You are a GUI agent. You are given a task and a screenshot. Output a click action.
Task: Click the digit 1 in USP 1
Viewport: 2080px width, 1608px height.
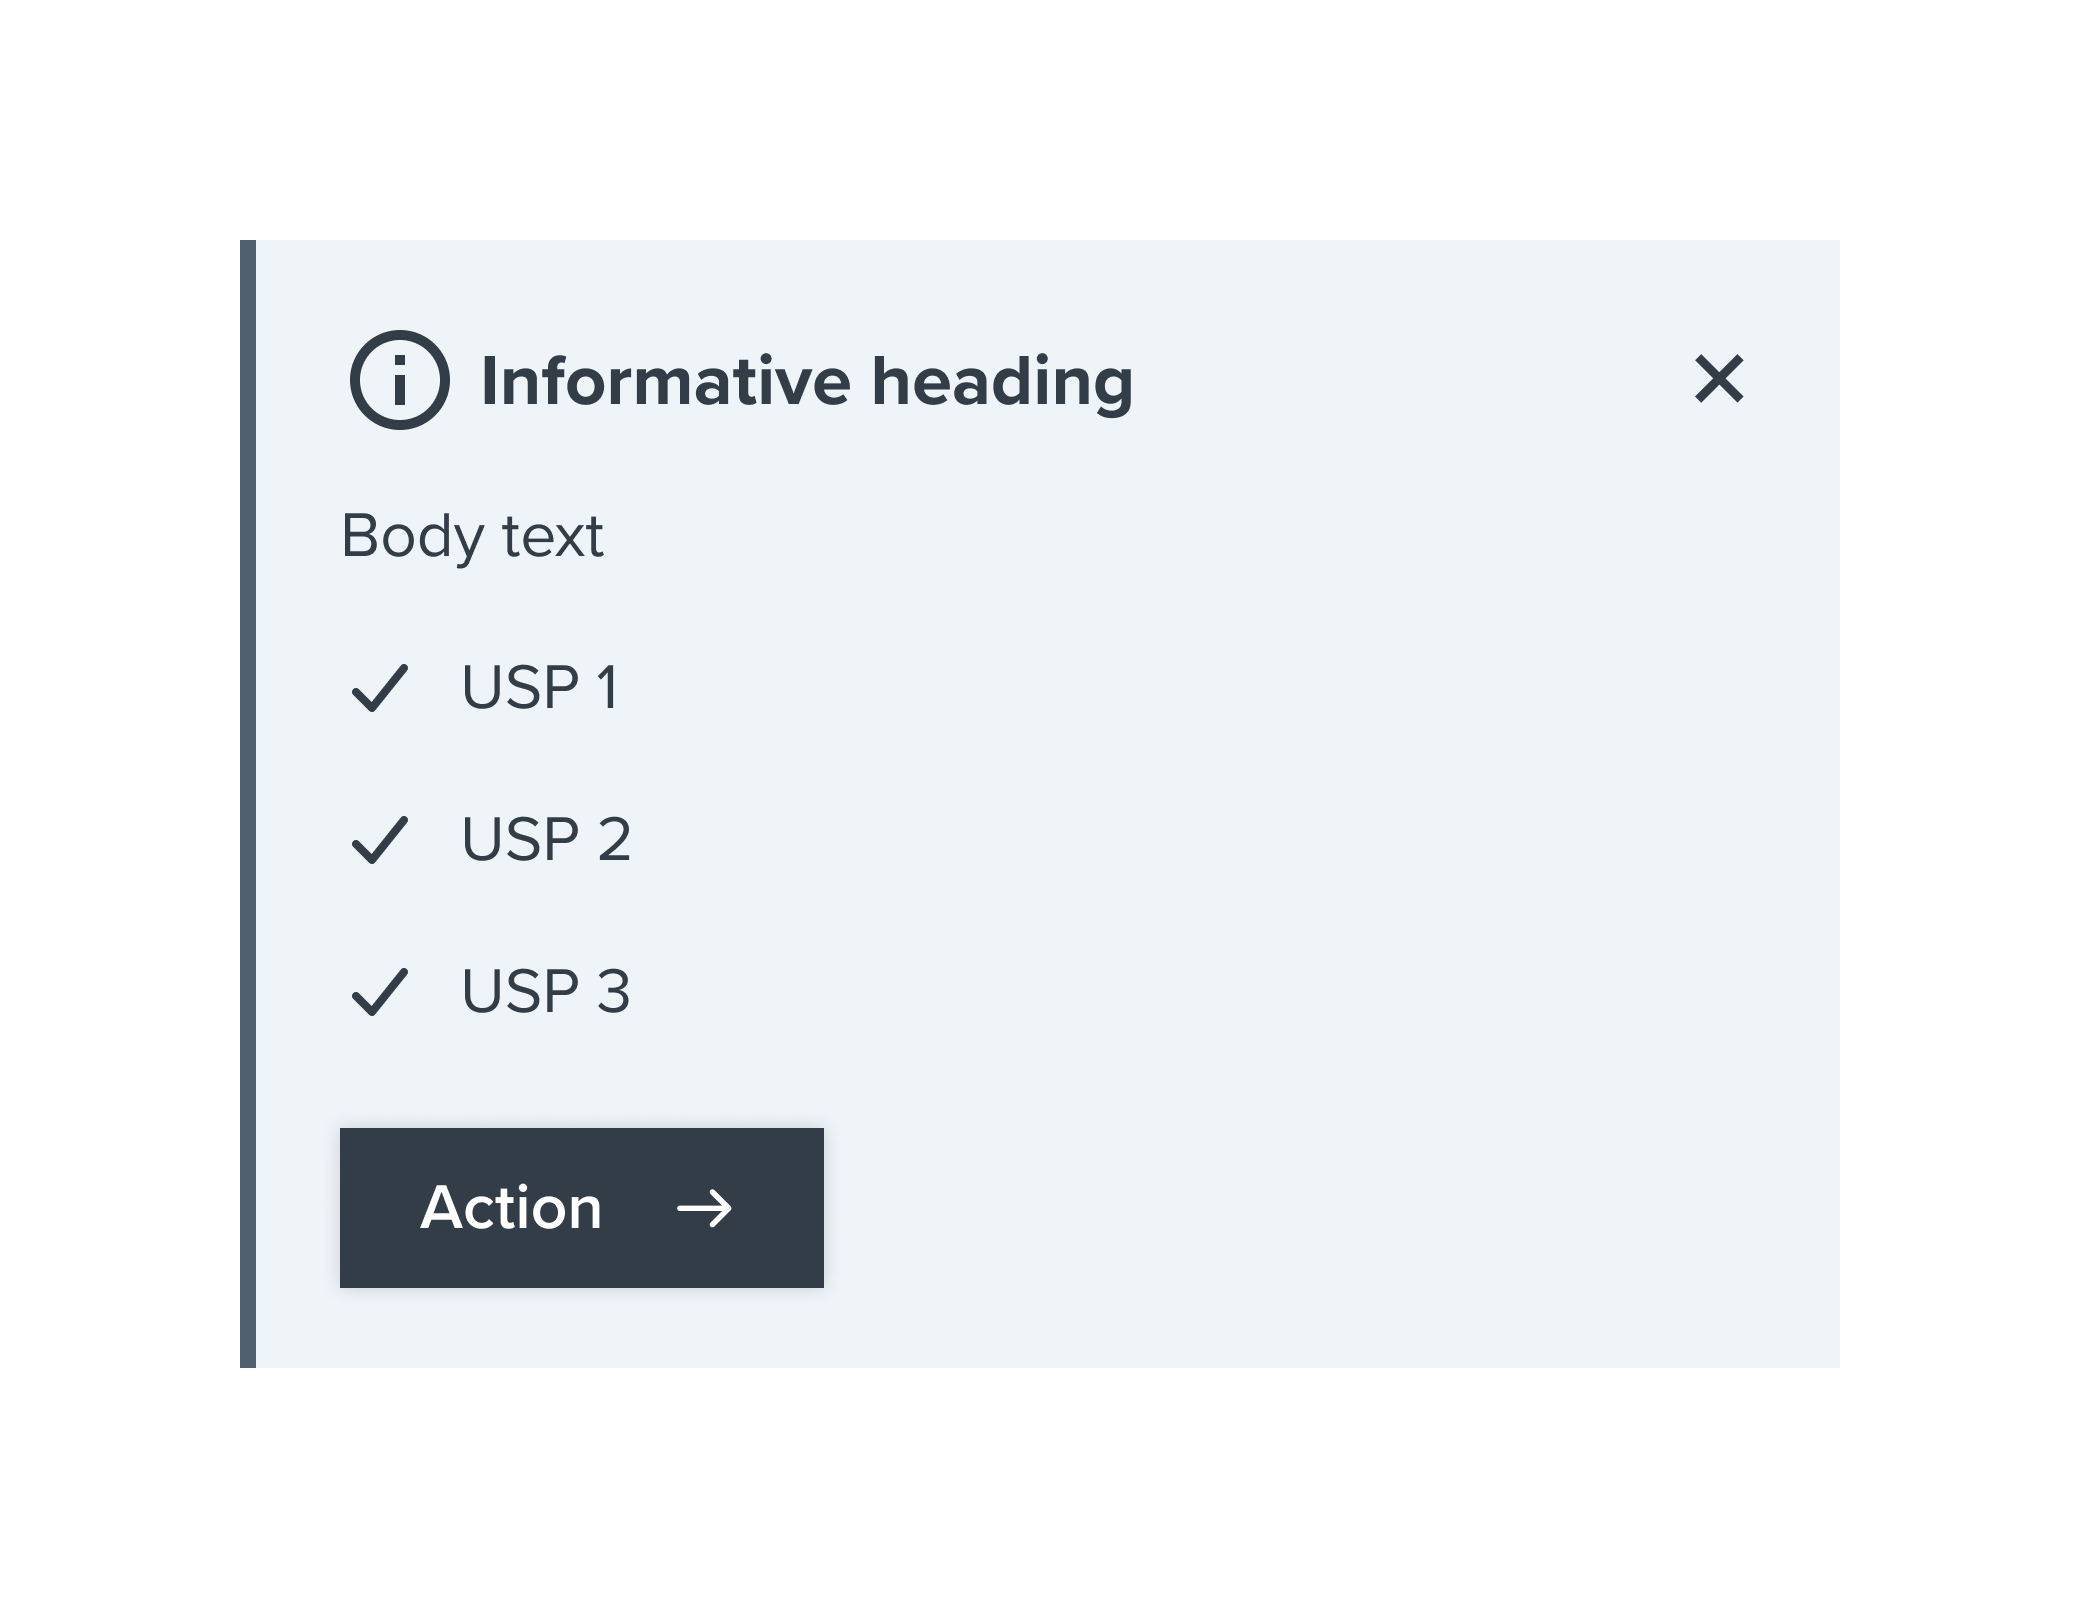[x=607, y=688]
